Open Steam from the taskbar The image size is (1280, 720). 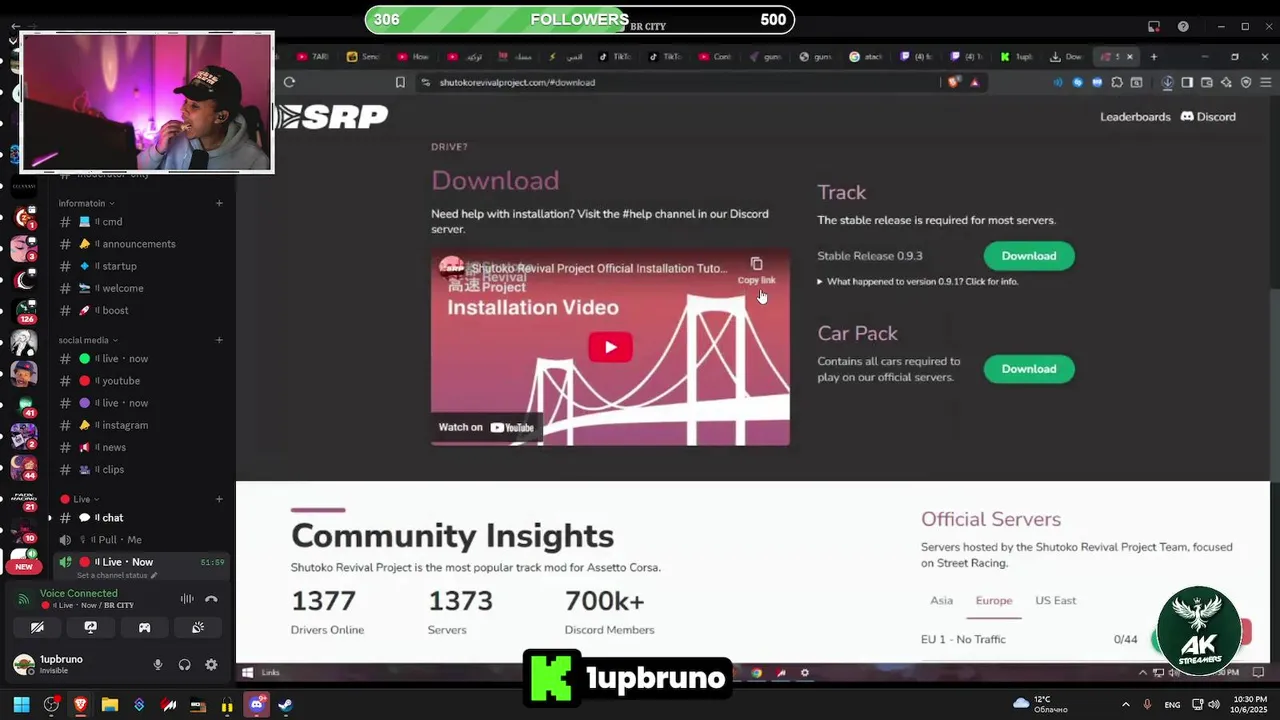pyautogui.click(x=286, y=705)
